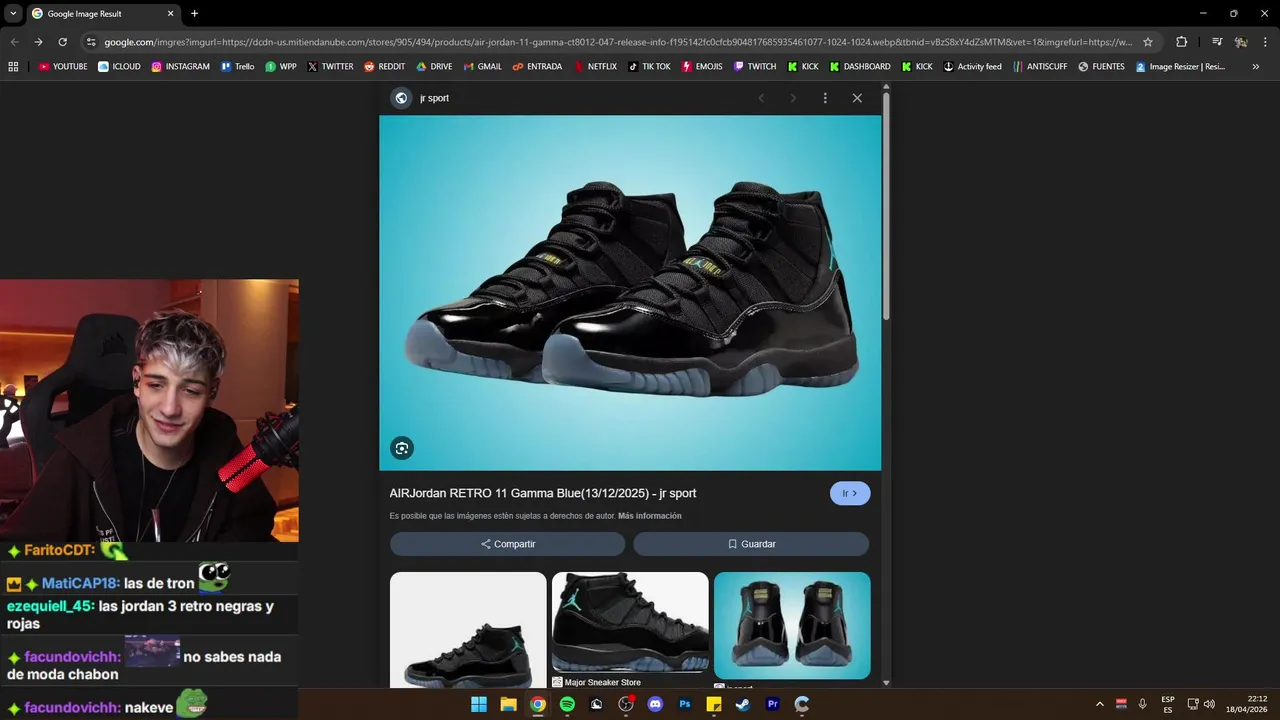Open the apps grid bookmark icon
This screenshot has height=720, width=1280.
[x=13, y=67]
